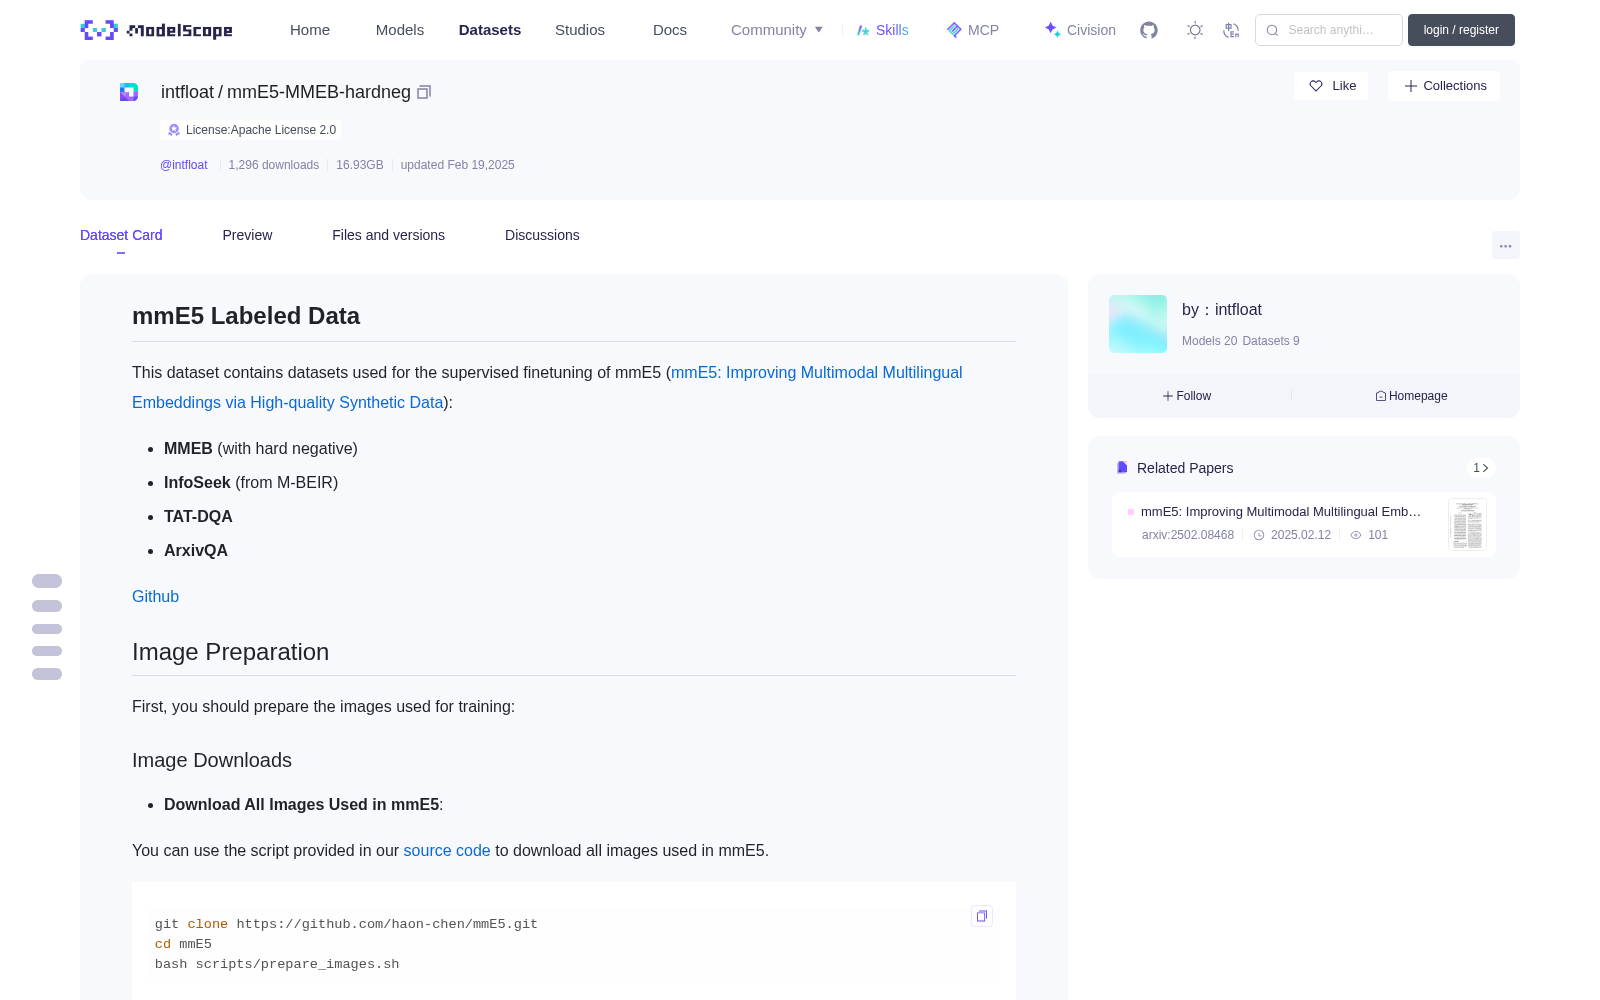Click the search magnifier icon
Viewport: 1600px width, 1000px height.
[x=1273, y=30]
